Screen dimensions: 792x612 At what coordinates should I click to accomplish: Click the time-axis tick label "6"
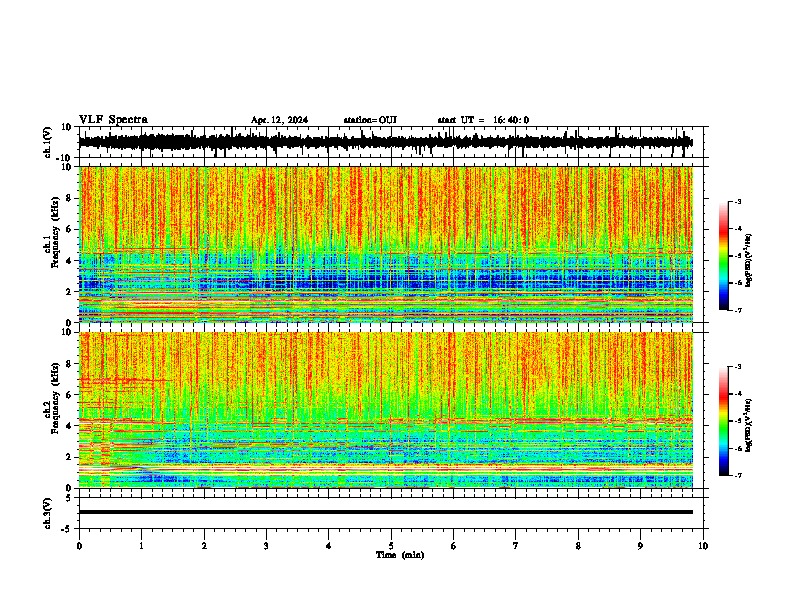pyautogui.click(x=454, y=546)
